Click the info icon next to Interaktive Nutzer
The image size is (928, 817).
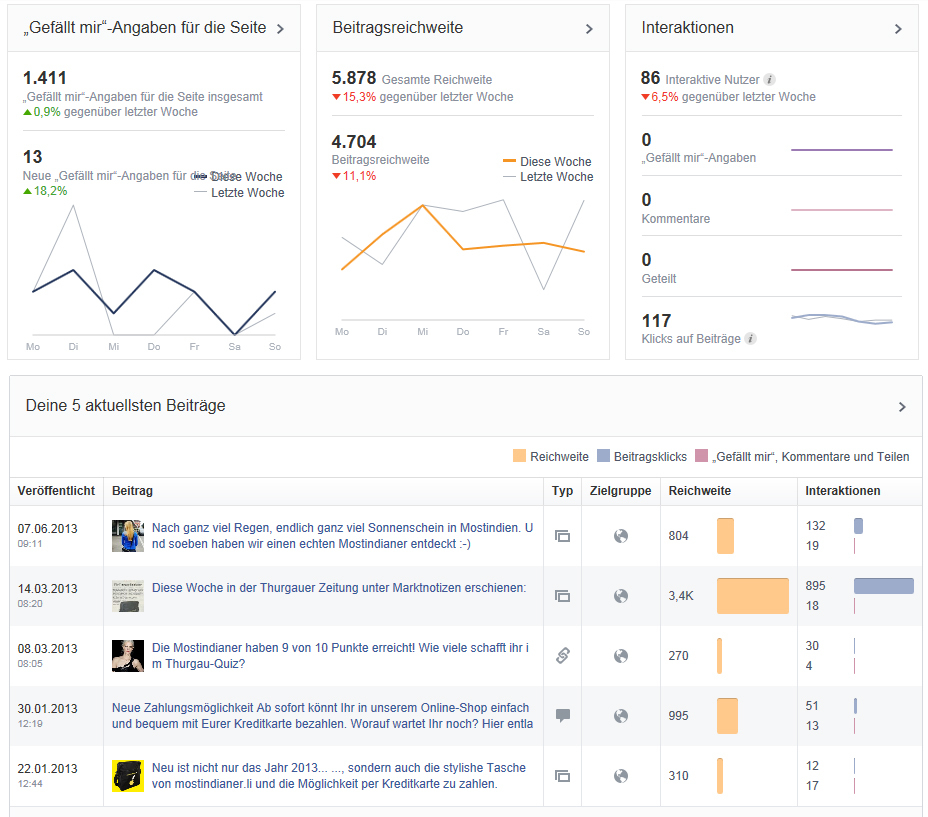pos(769,79)
